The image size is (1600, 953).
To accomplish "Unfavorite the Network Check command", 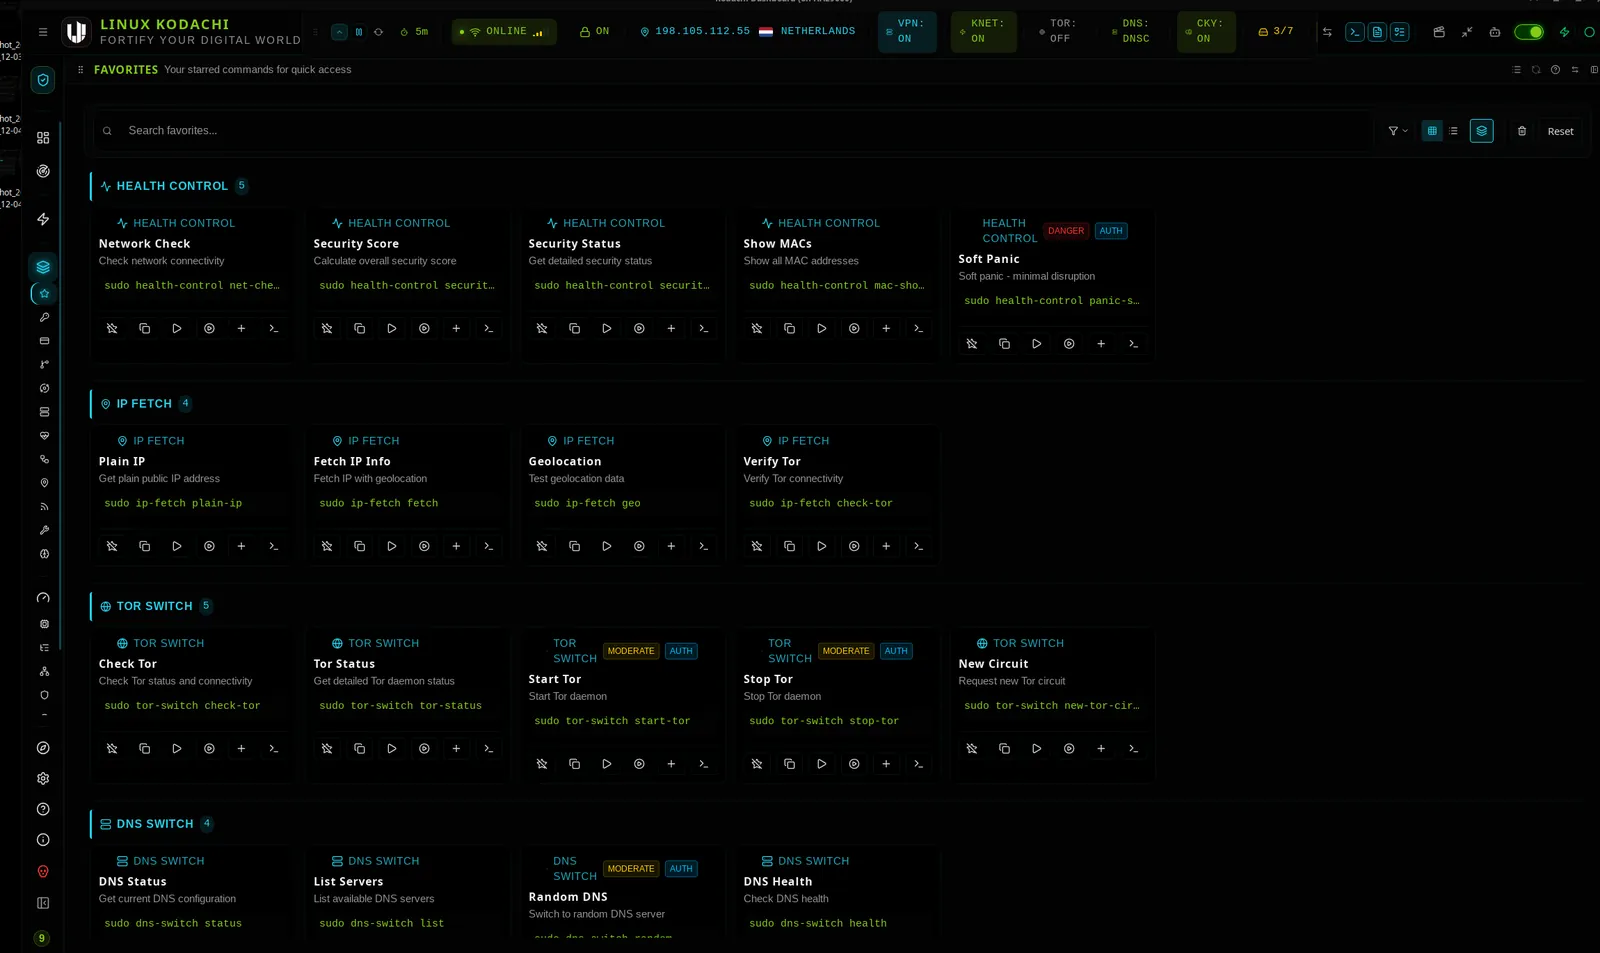I will pyautogui.click(x=112, y=329).
